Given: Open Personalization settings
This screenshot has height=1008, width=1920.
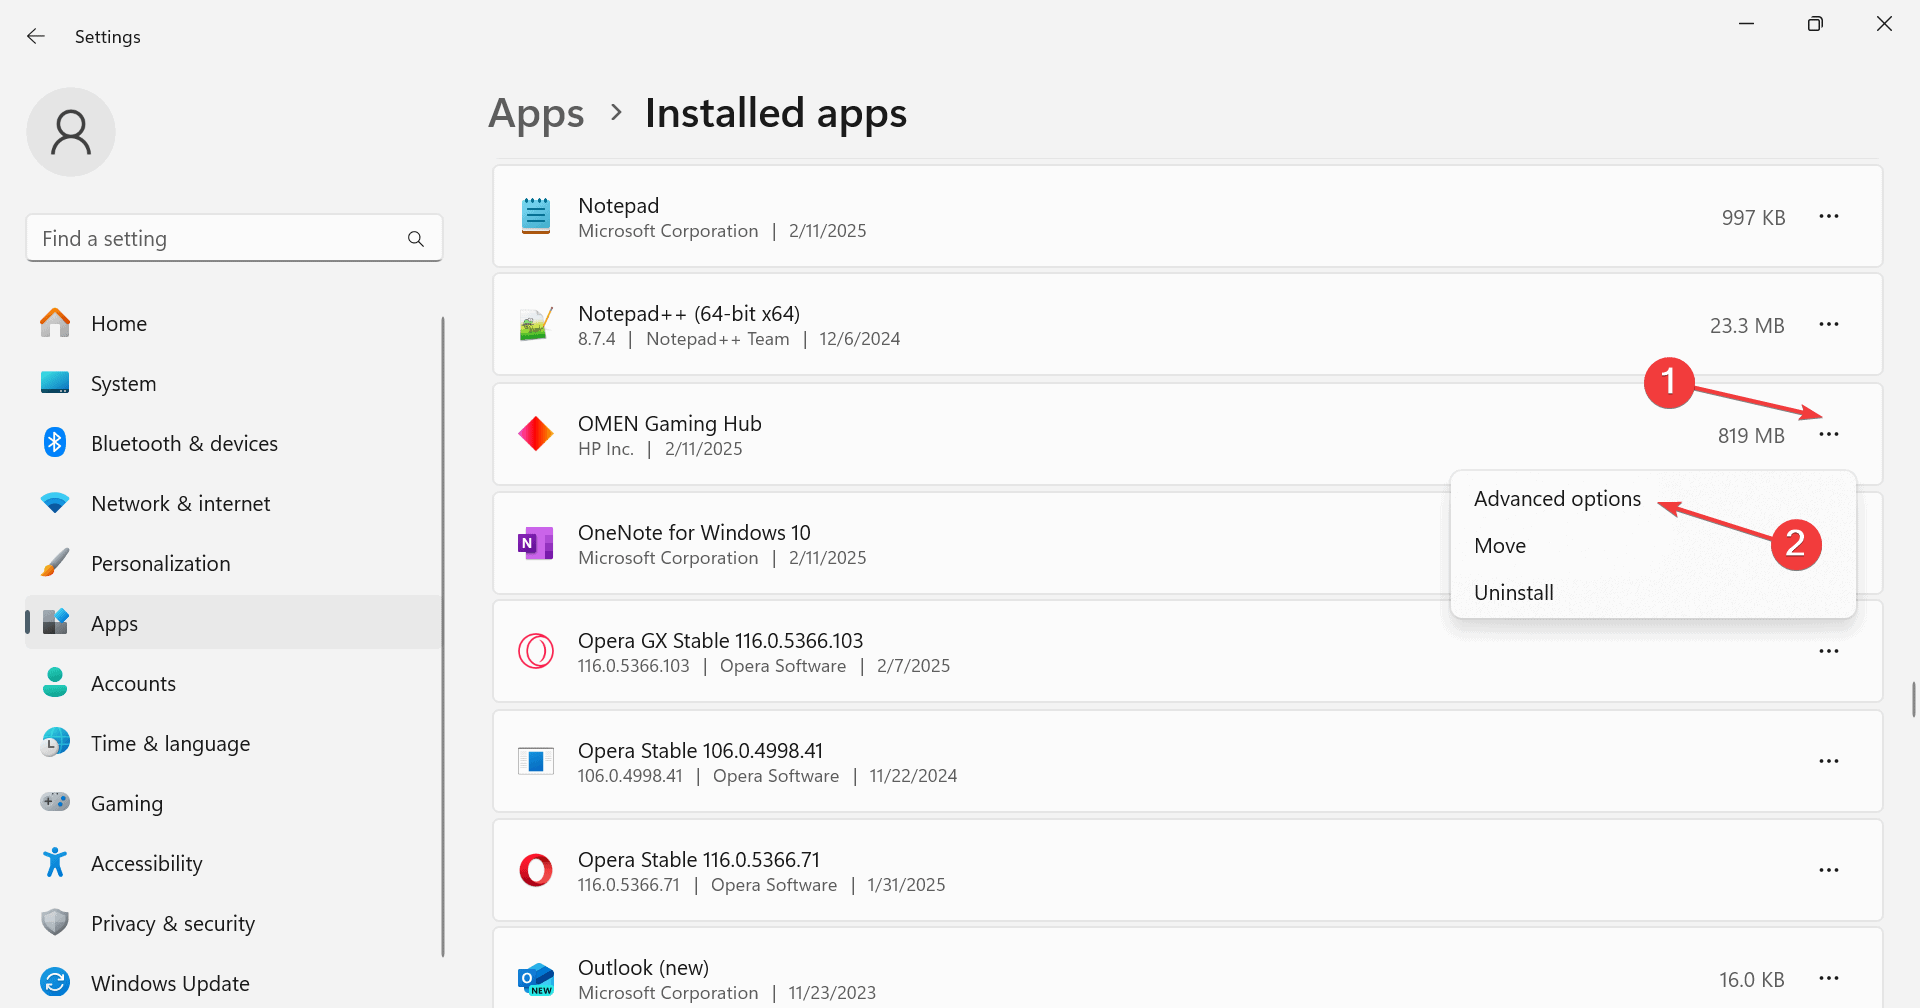Looking at the screenshot, I should (x=234, y=563).
